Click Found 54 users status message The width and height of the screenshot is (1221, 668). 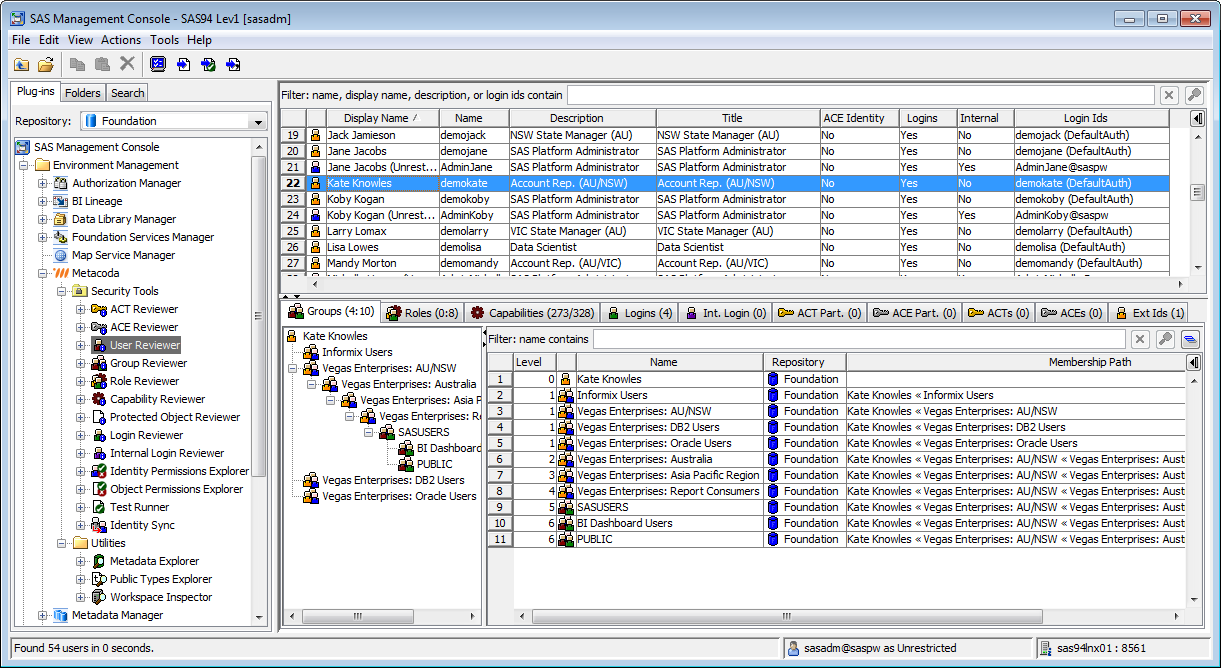[x=84, y=648]
